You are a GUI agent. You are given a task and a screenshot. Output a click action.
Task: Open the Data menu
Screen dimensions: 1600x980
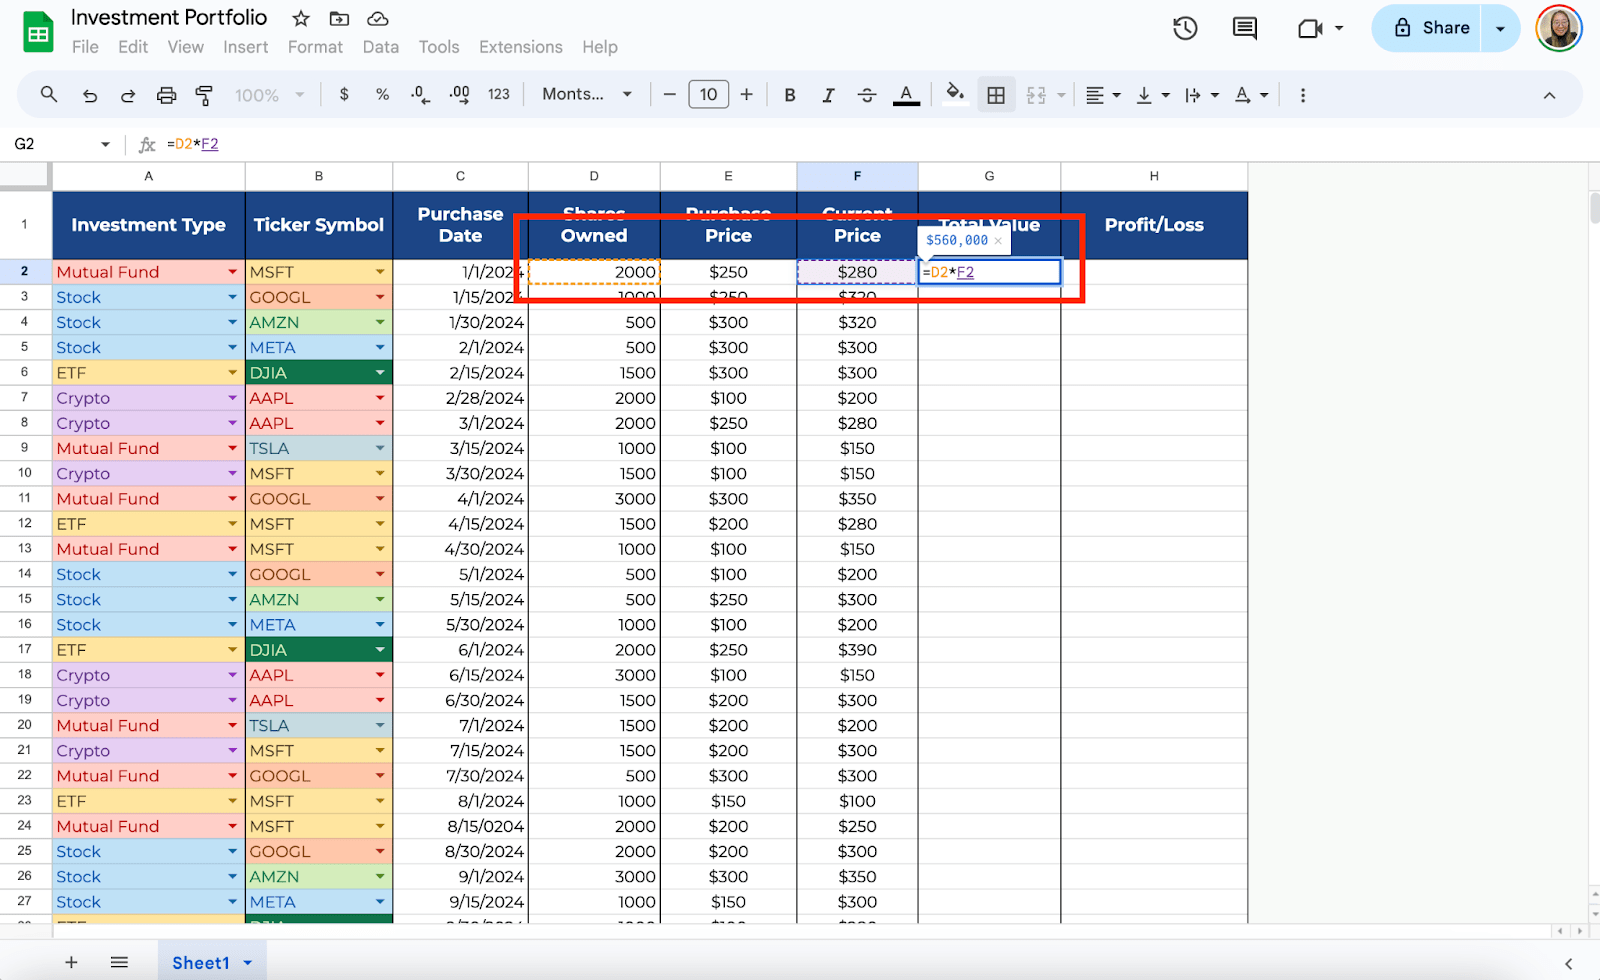coord(380,47)
